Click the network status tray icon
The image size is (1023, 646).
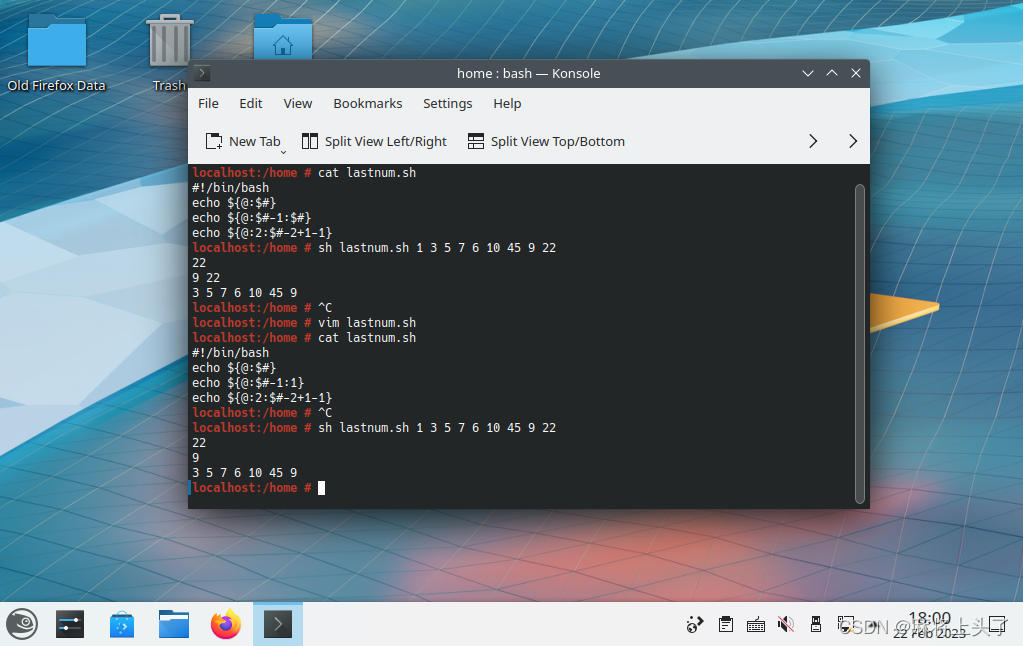click(695, 623)
